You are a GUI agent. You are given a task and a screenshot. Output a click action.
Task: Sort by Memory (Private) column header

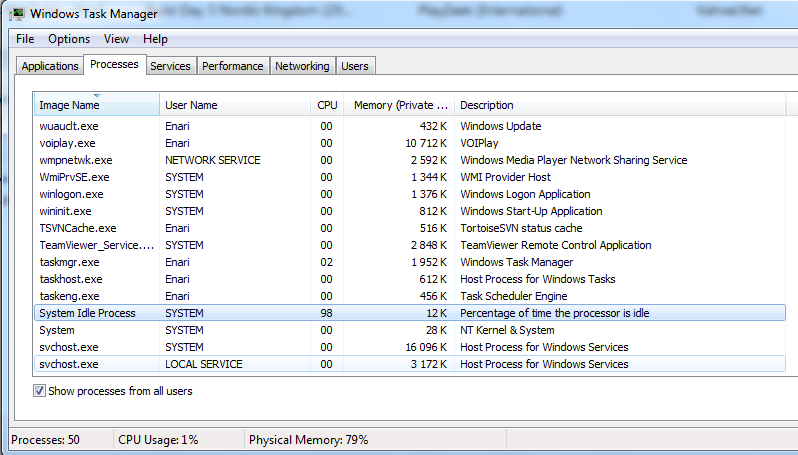coord(400,105)
